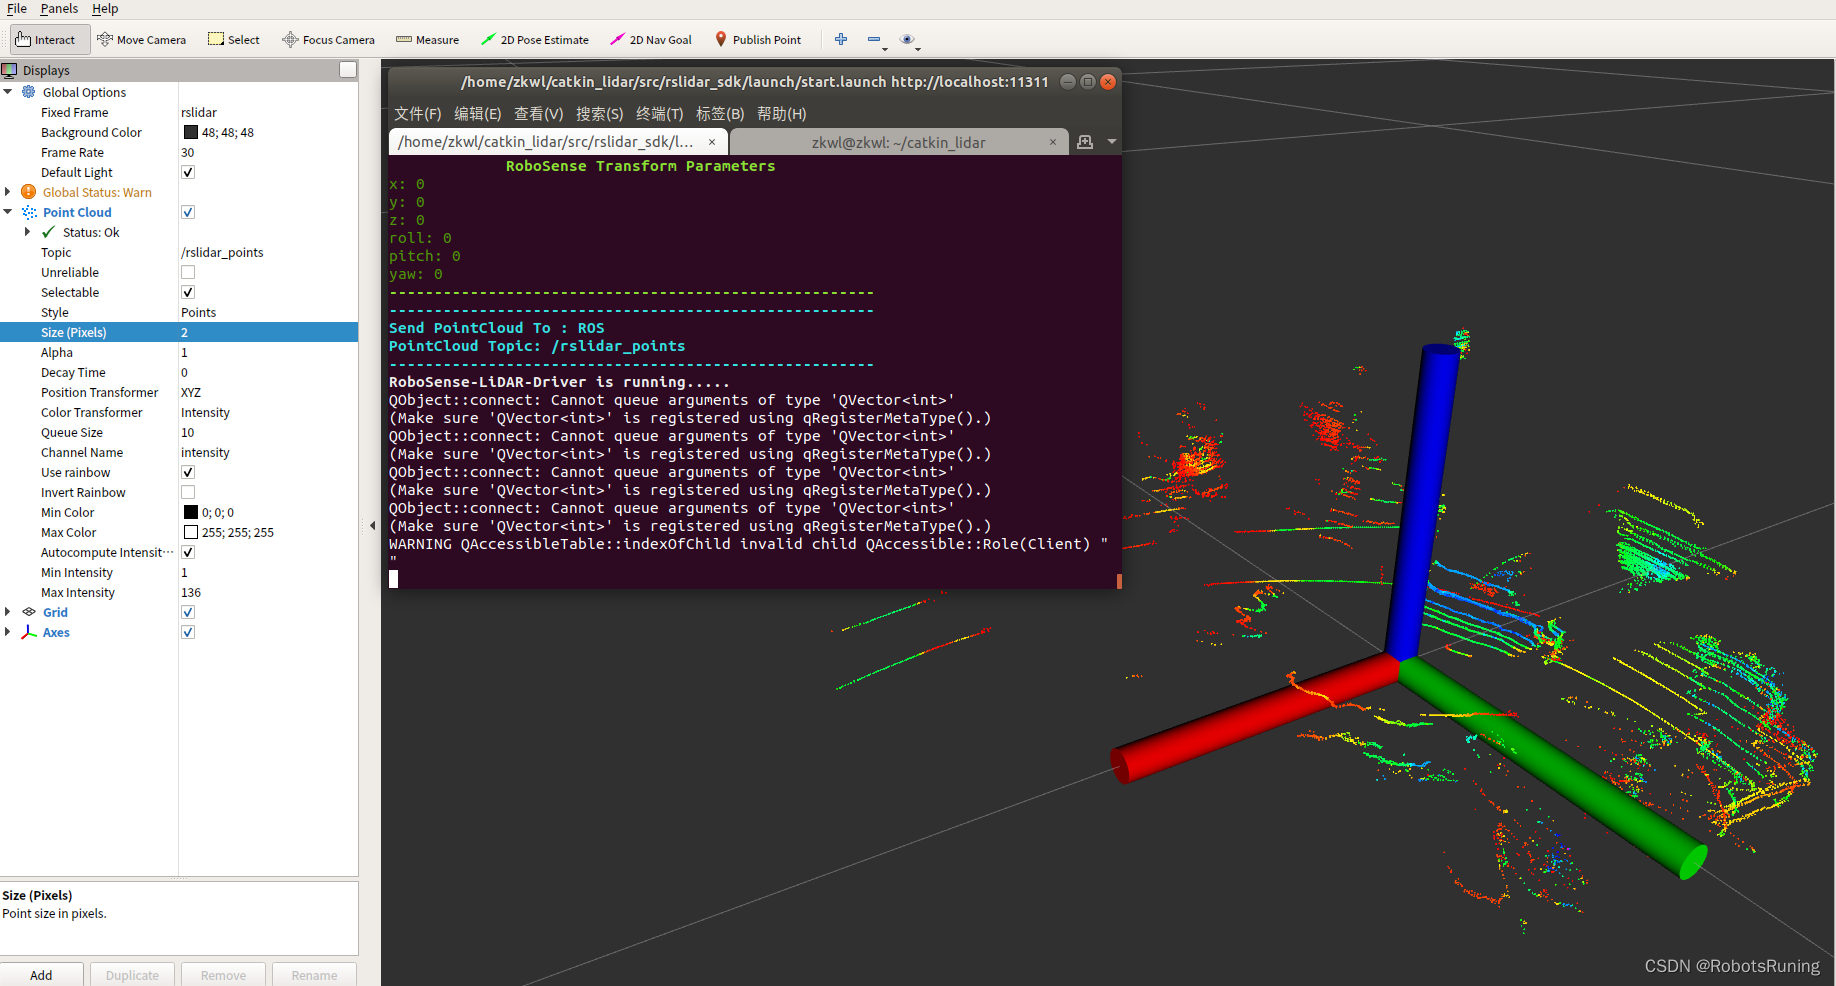Open Color Transformer Intensity dropdown
Screen dimensions: 1836x986
[x=268, y=412]
